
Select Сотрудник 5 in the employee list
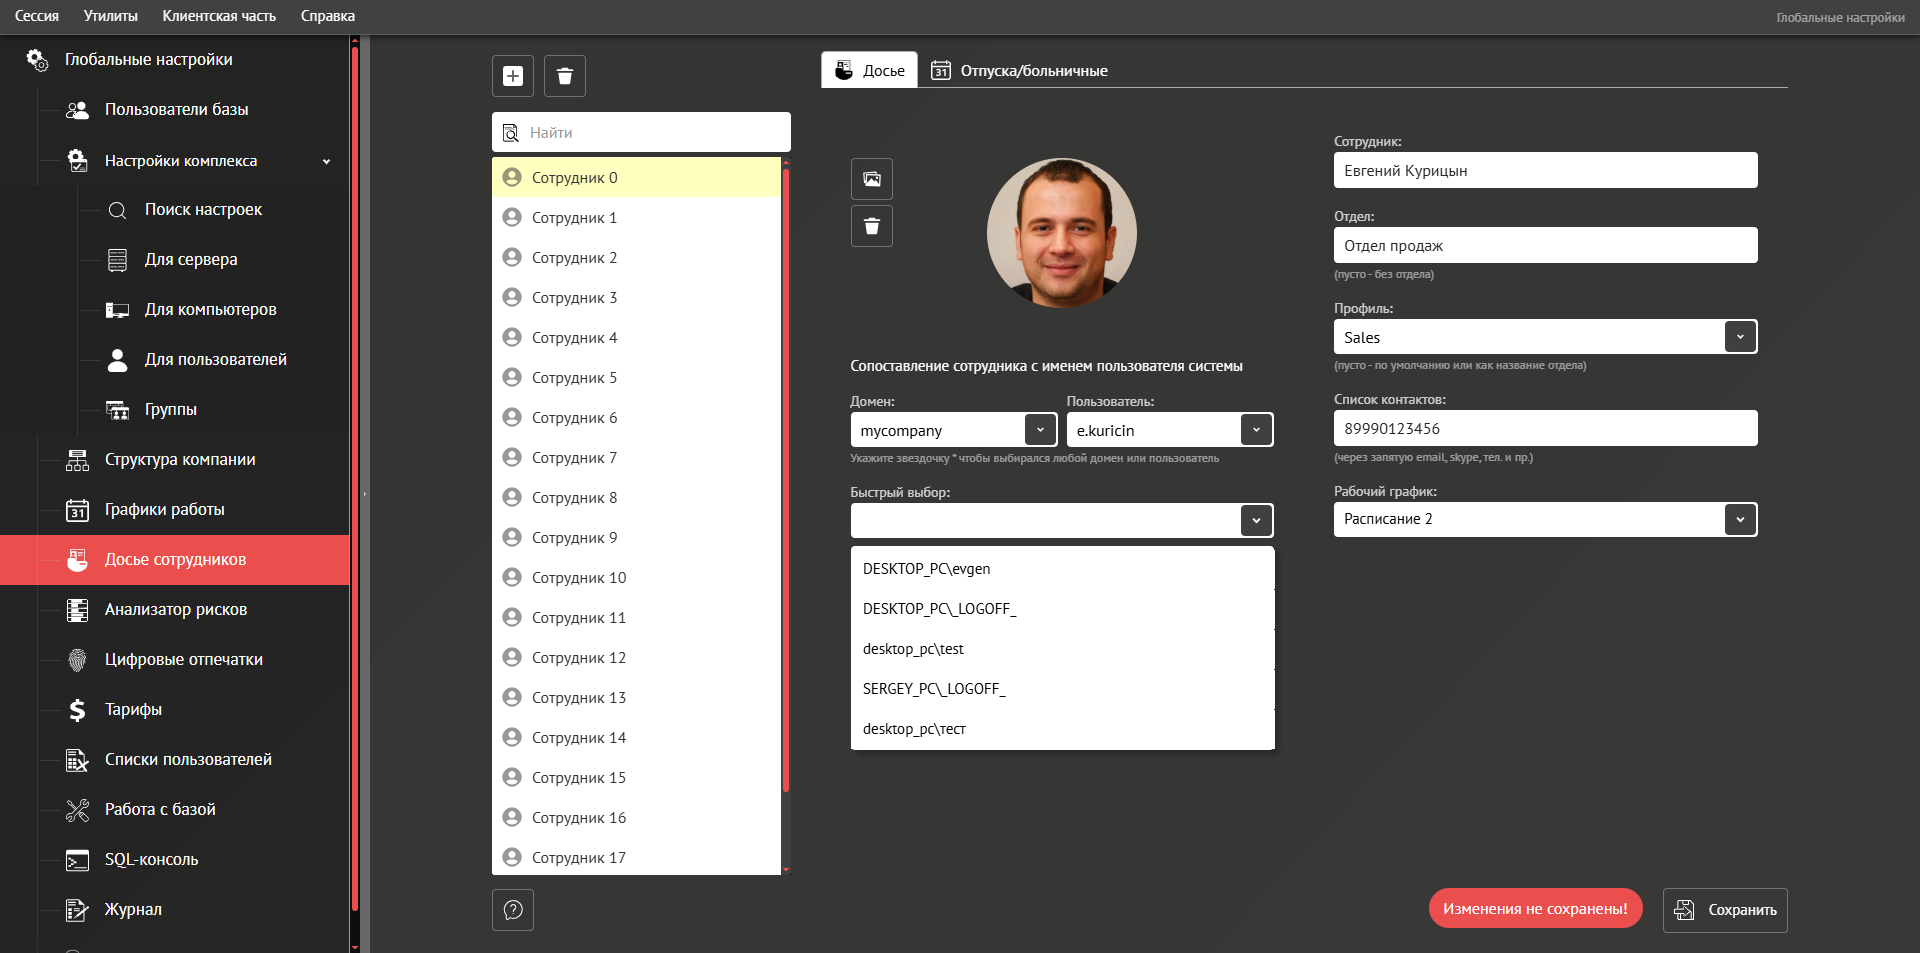pyautogui.click(x=574, y=378)
